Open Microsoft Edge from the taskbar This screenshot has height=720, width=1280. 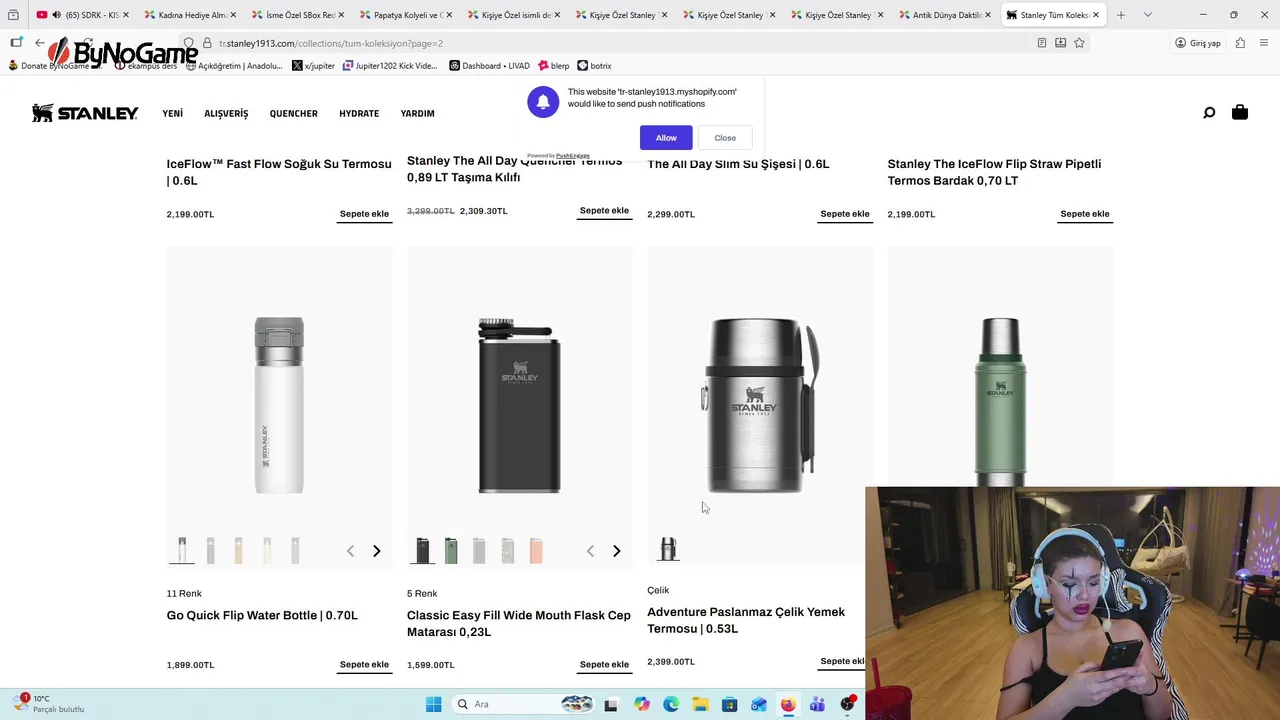[671, 704]
